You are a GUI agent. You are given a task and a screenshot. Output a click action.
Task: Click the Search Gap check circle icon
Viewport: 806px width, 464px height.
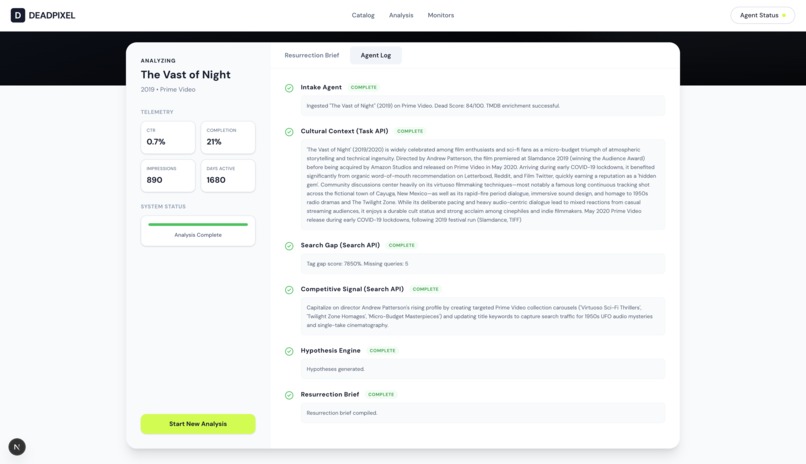coord(289,246)
